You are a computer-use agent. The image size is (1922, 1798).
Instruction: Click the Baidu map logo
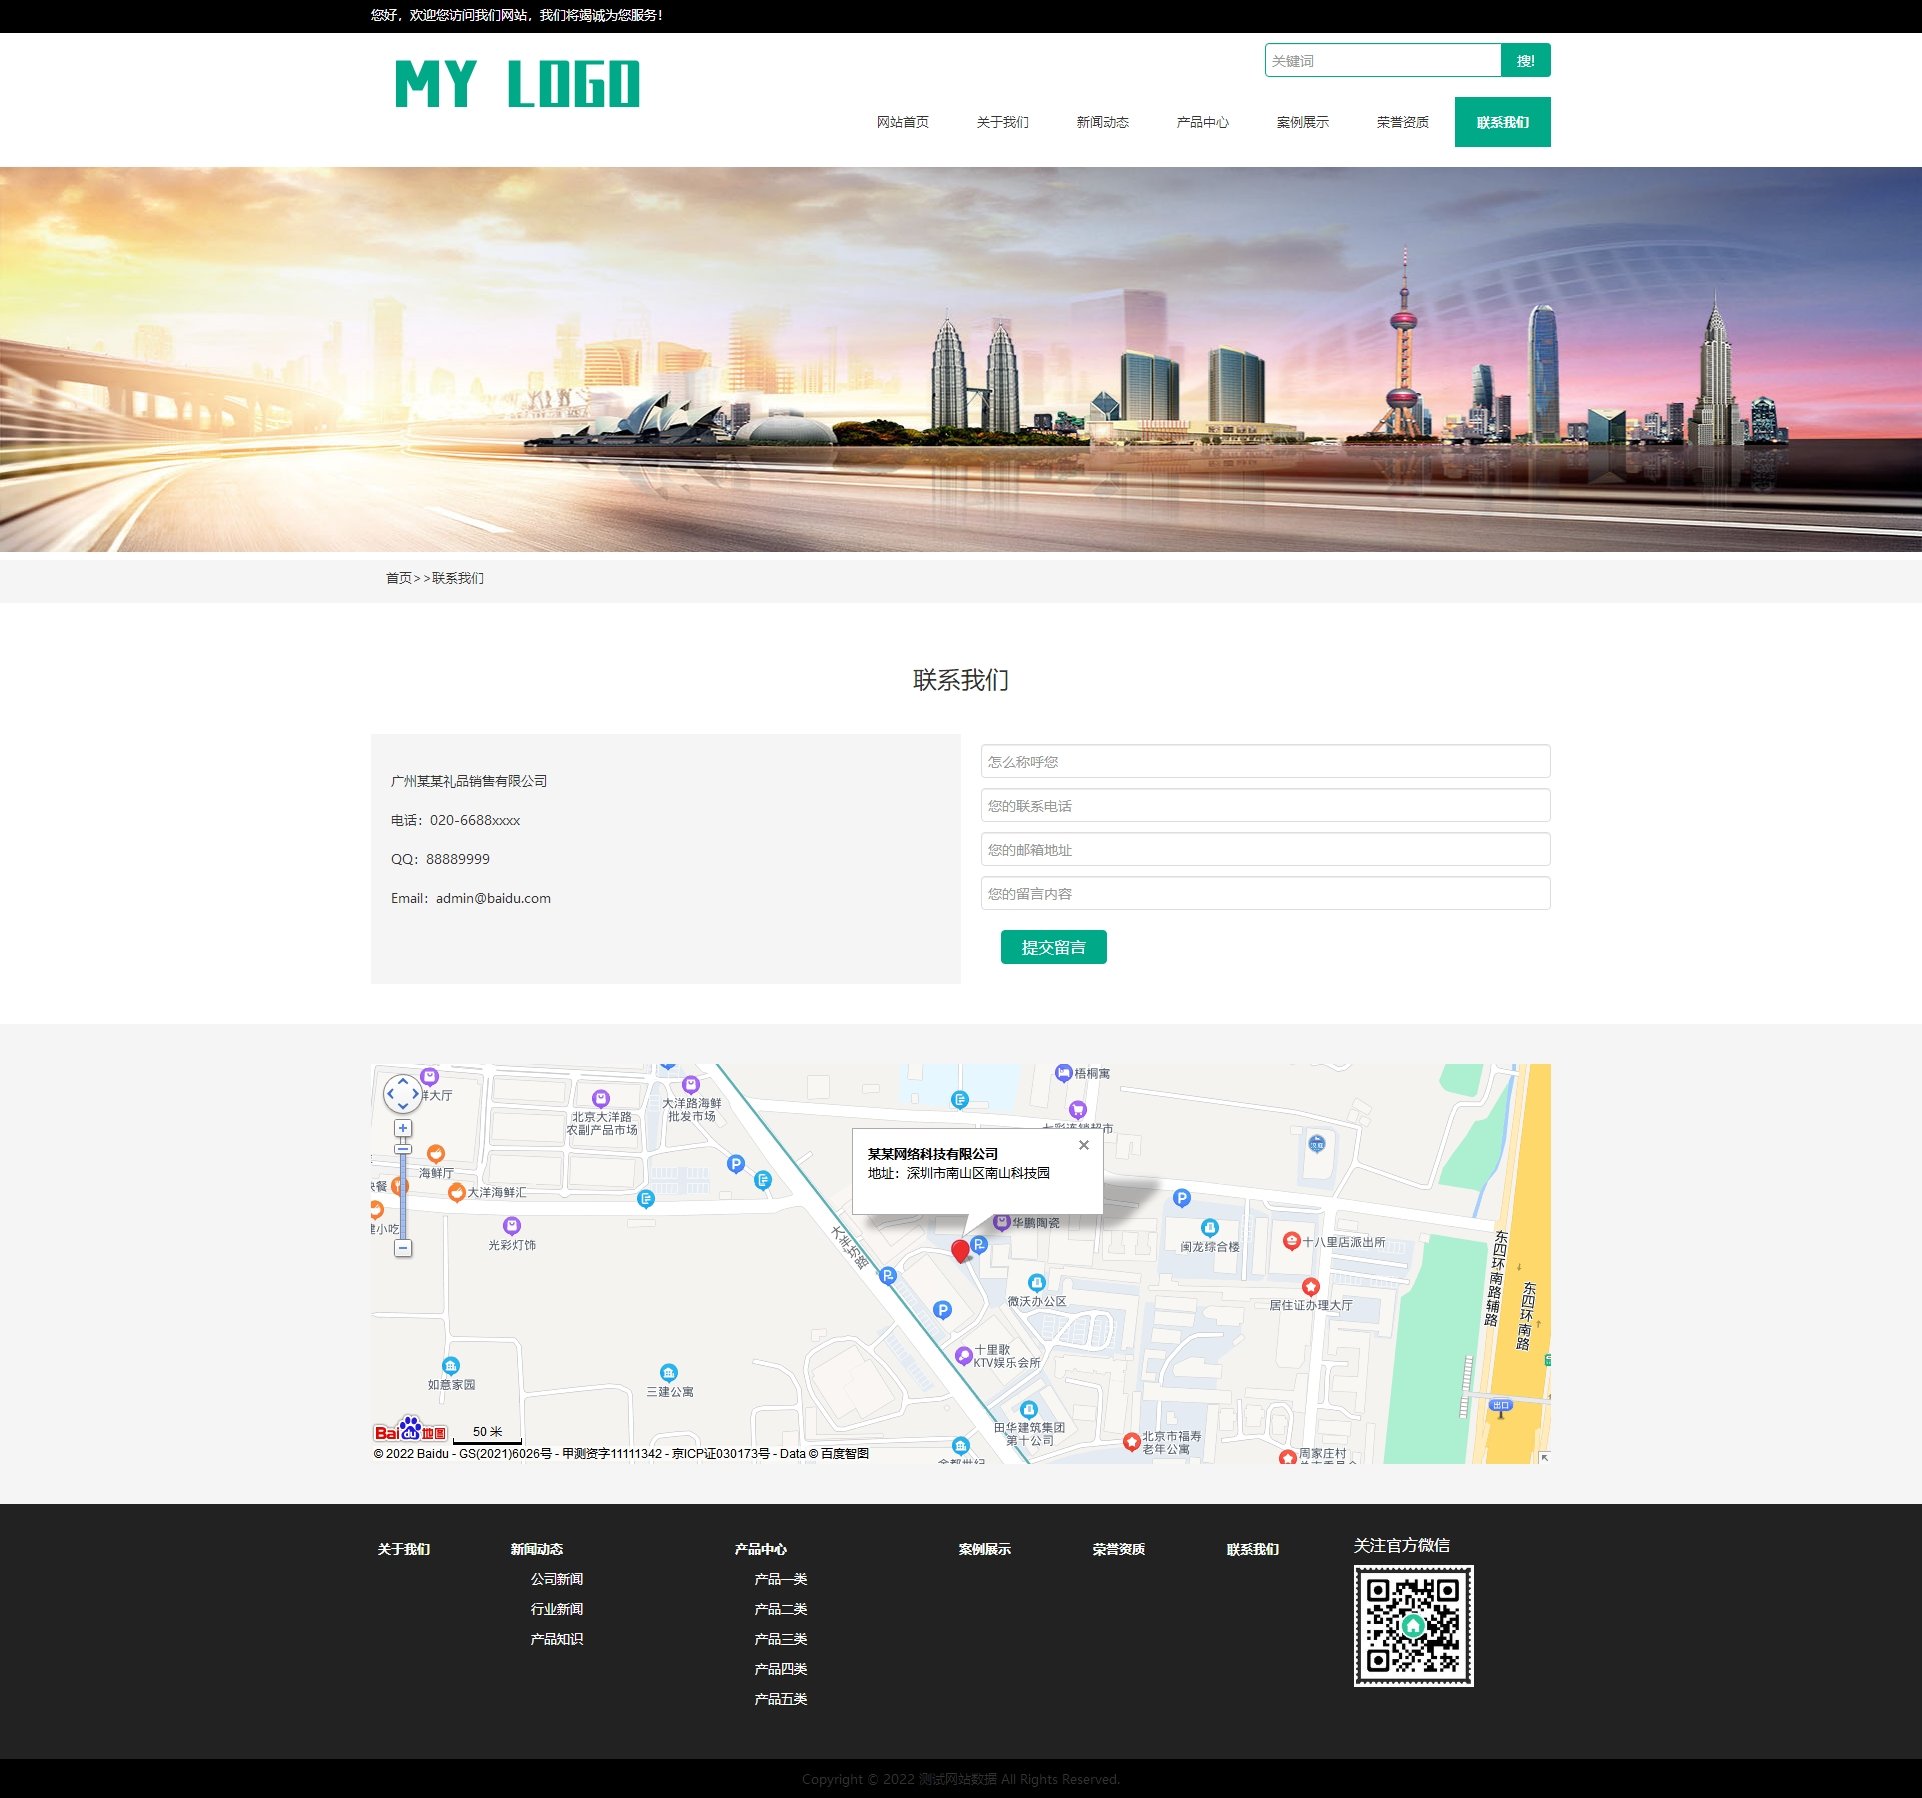(410, 1430)
